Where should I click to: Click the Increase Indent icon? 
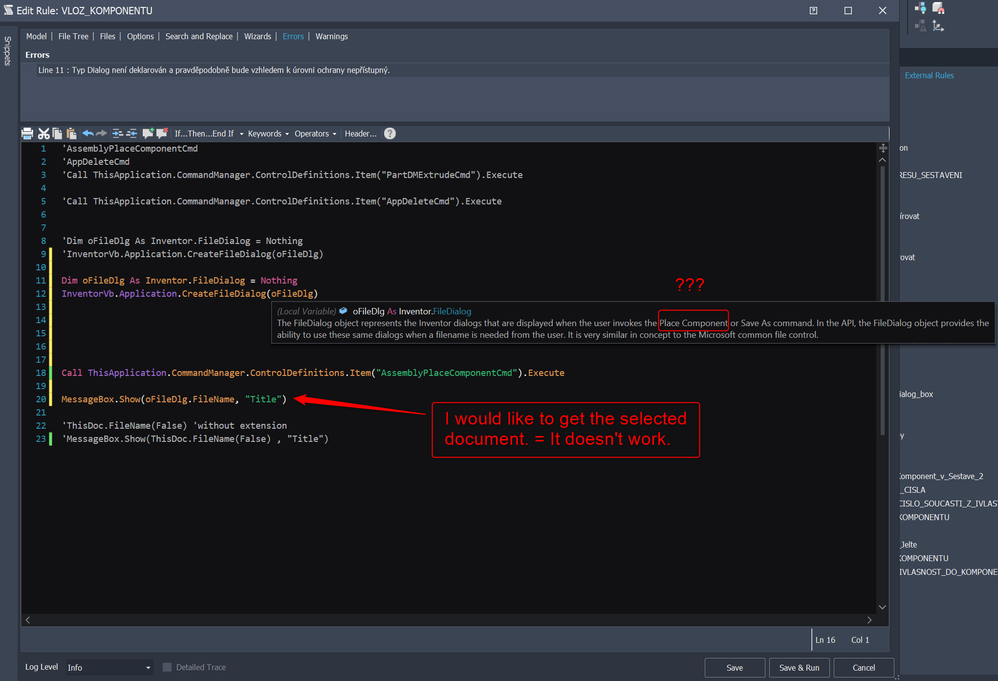coord(118,134)
